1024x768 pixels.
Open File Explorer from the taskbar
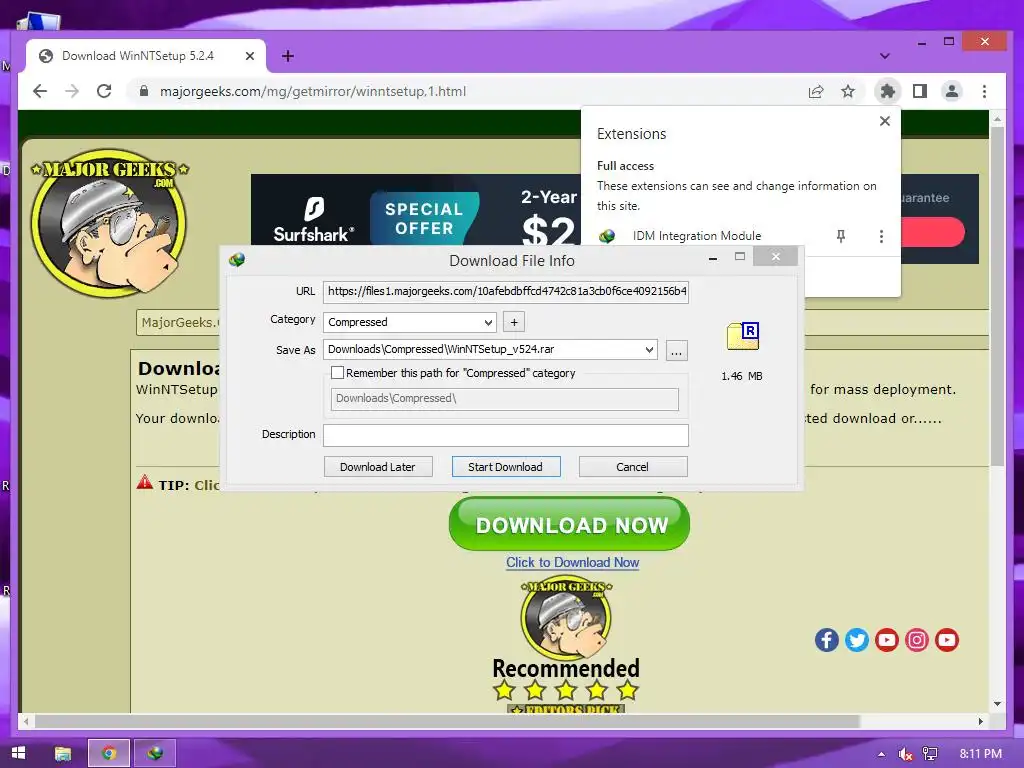[x=63, y=754]
